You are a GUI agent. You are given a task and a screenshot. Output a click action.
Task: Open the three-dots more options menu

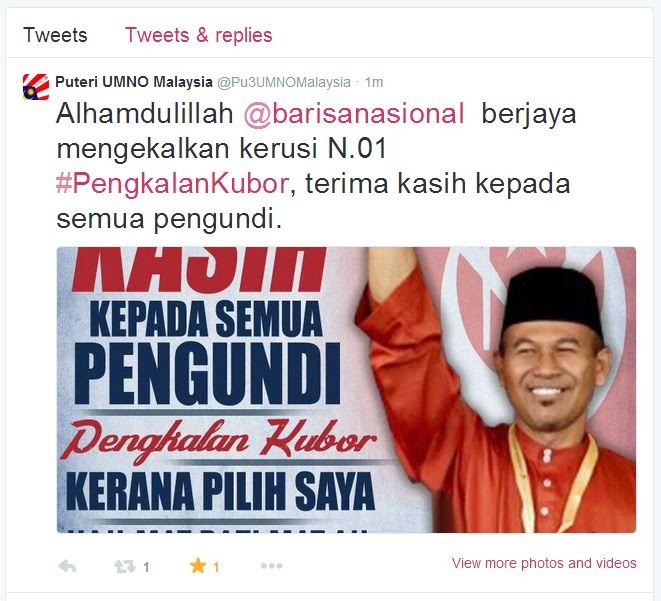271,566
